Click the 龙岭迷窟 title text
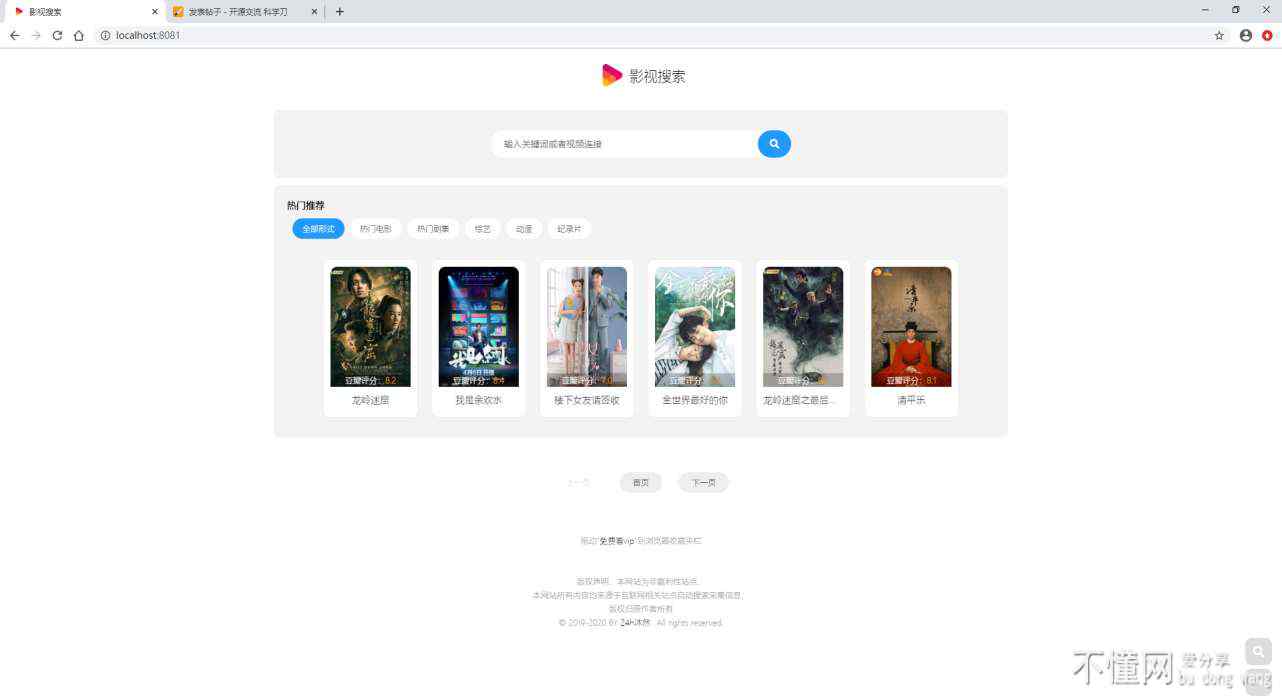The image size is (1282, 700). [370, 400]
